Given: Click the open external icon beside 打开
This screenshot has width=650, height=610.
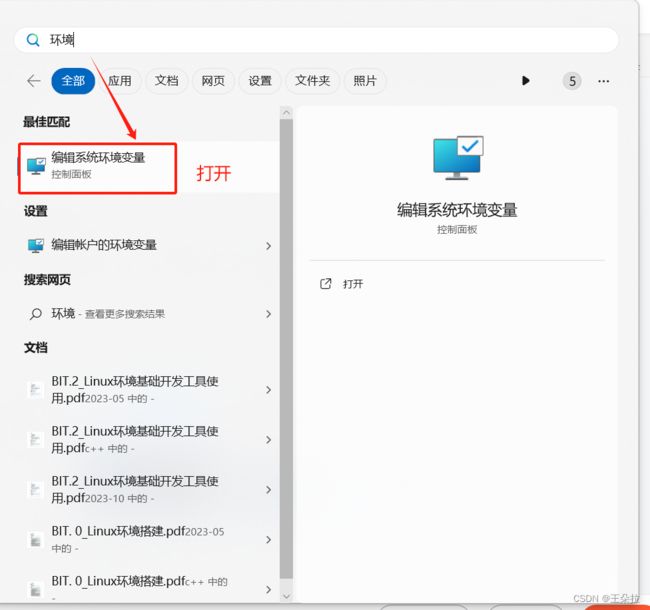Looking at the screenshot, I should [326, 284].
